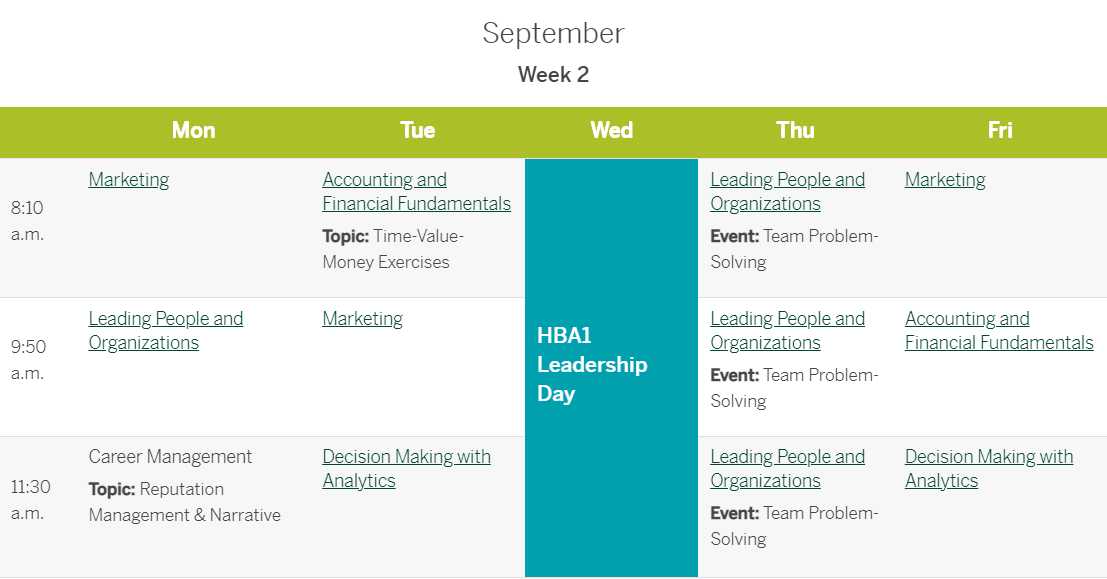Open Friday Decision Making with Analytics link

pos(989,468)
